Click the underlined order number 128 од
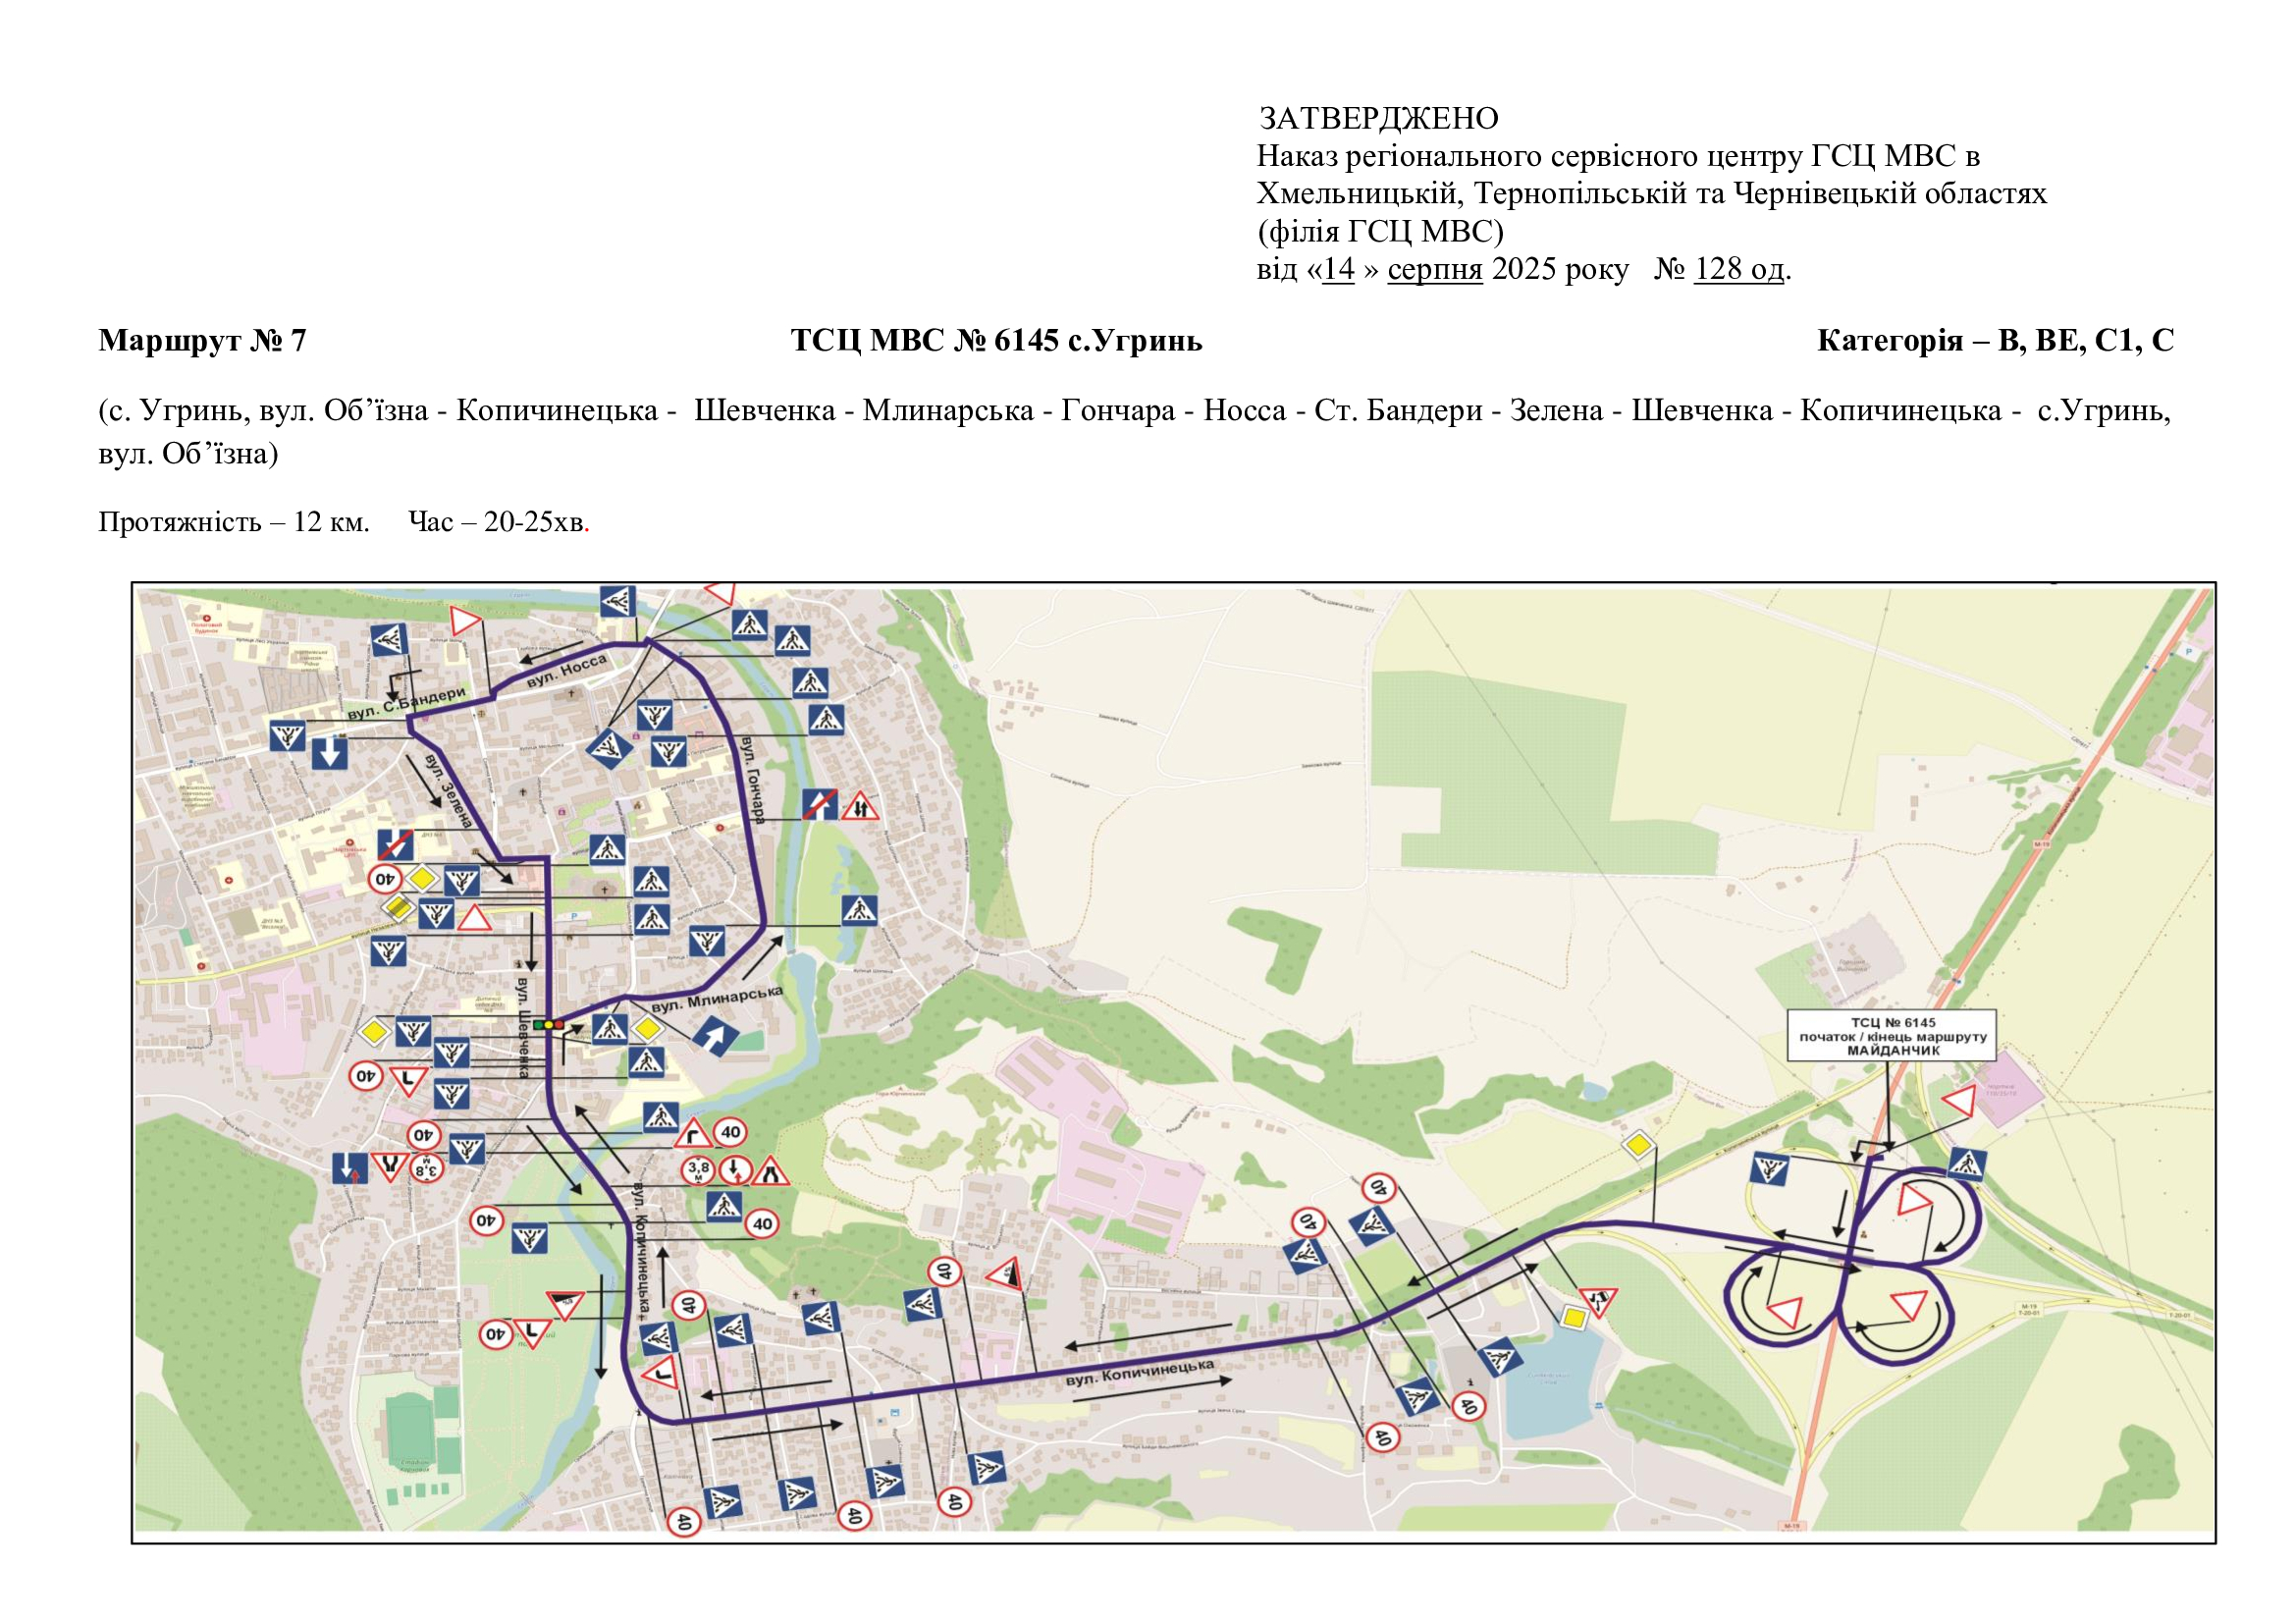2296x1624 pixels. tap(1739, 269)
